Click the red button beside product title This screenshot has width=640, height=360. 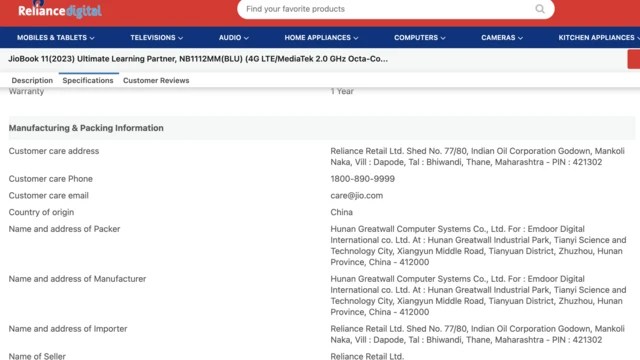633,59
